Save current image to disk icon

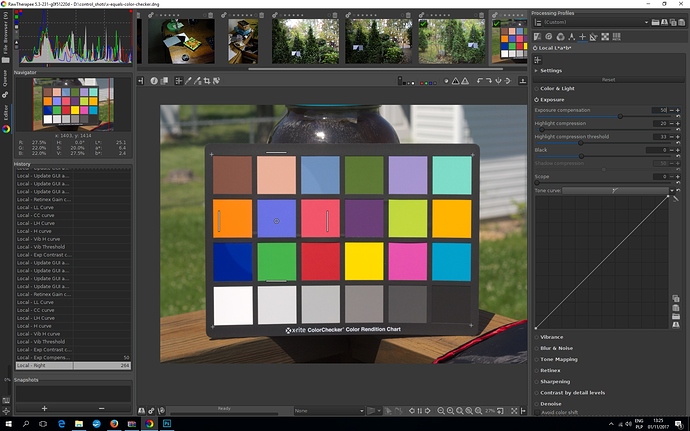[x=142, y=411]
